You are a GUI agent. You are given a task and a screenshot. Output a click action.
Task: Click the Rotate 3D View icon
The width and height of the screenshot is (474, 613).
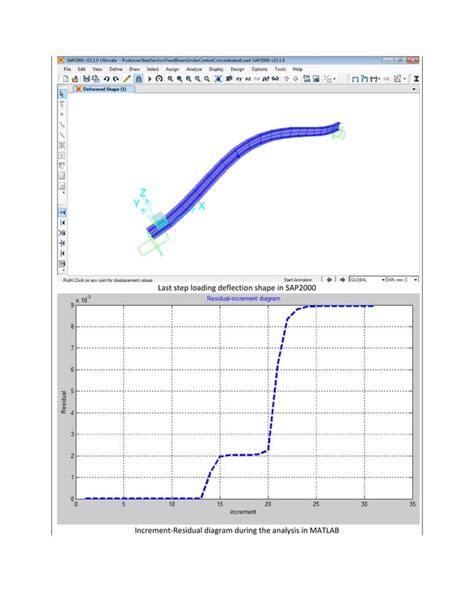pos(266,79)
